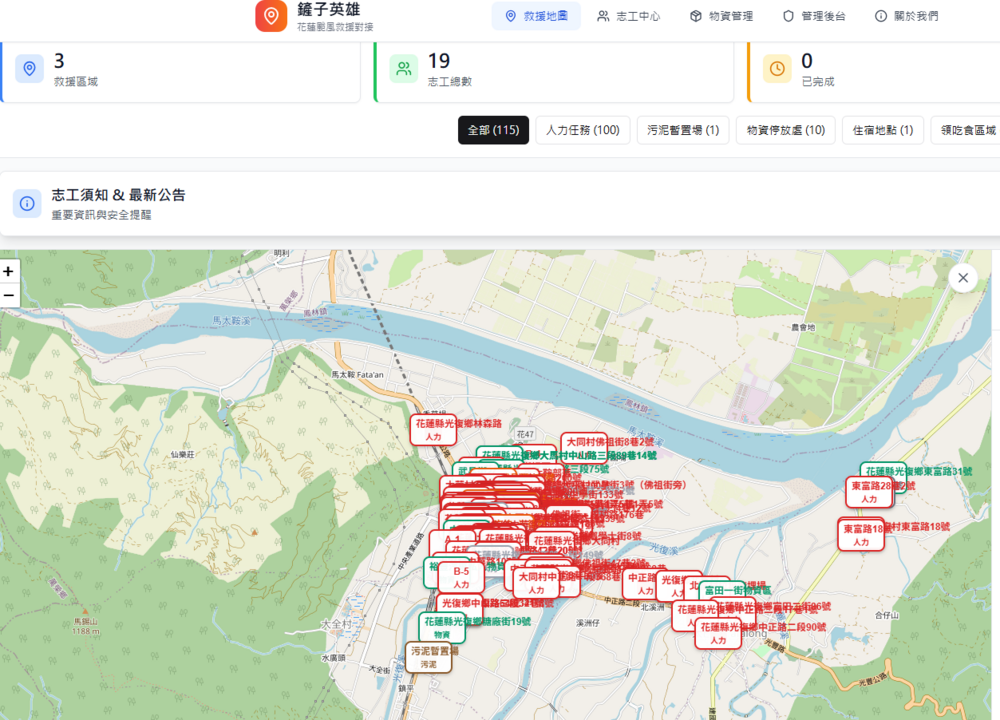Click the 領吃食區域 filter button

(963, 130)
